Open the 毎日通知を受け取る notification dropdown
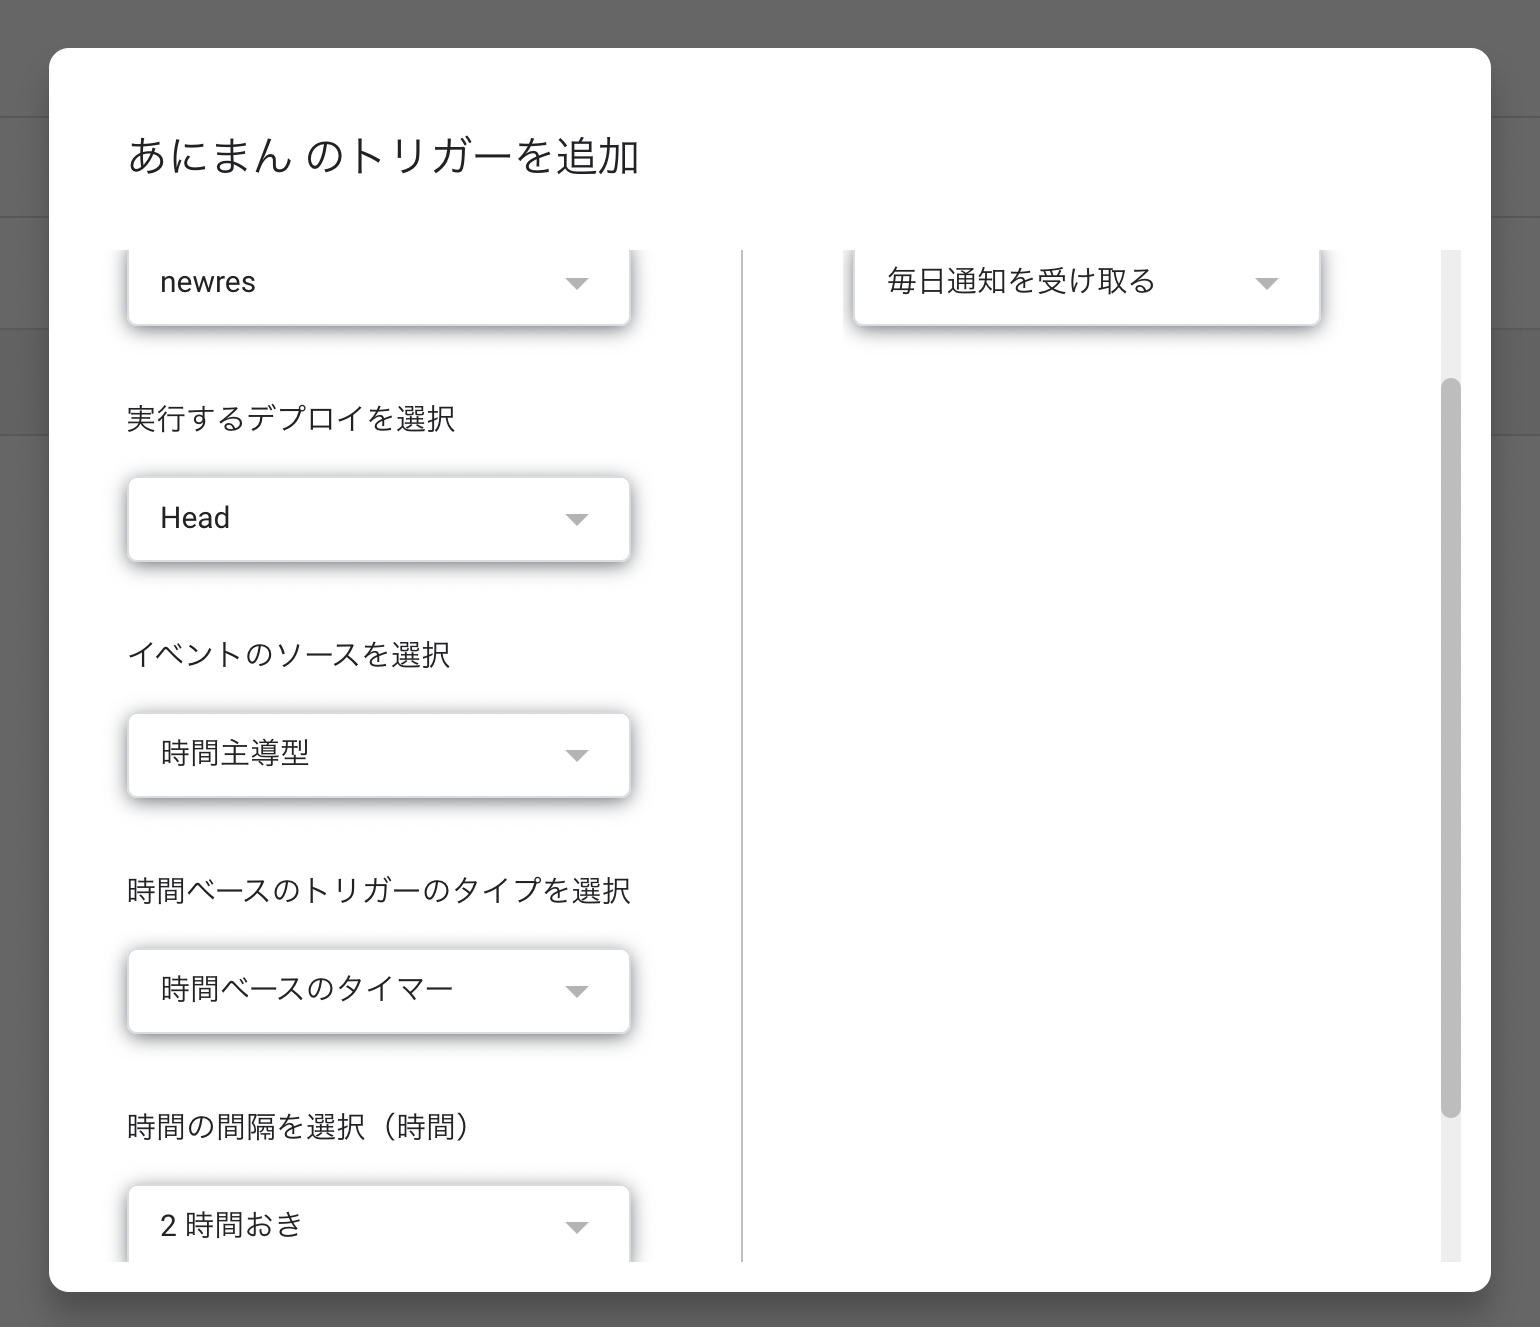The height and width of the screenshot is (1327, 1540). tap(1060, 283)
